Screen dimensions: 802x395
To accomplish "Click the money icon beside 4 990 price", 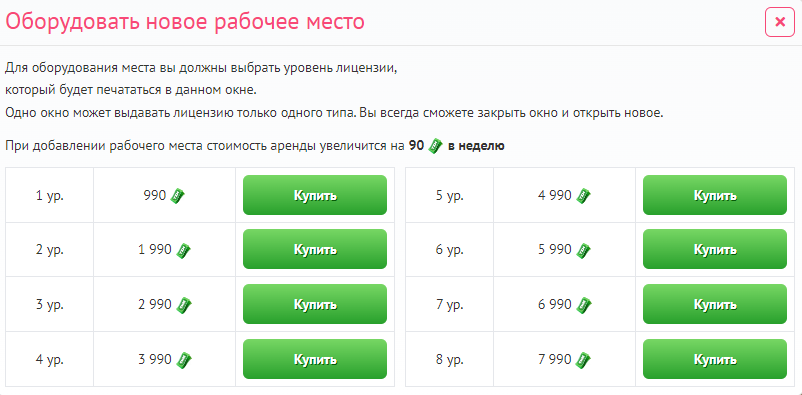I will coord(583,196).
